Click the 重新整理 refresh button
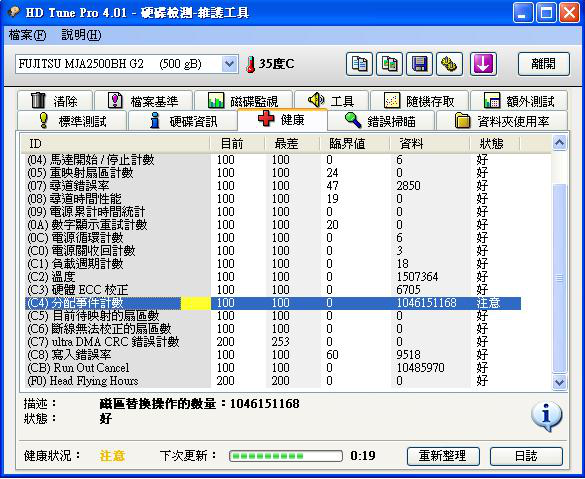This screenshot has height=479, width=585. pos(443,456)
